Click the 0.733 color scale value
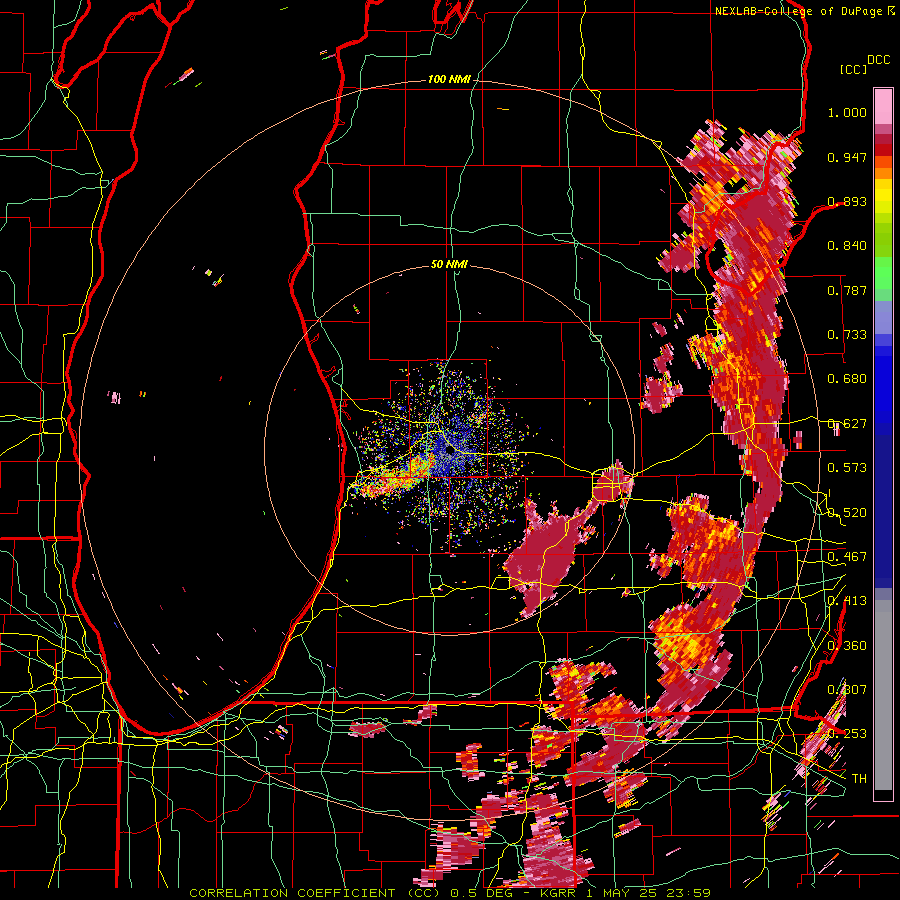This screenshot has height=900, width=900. 847,335
